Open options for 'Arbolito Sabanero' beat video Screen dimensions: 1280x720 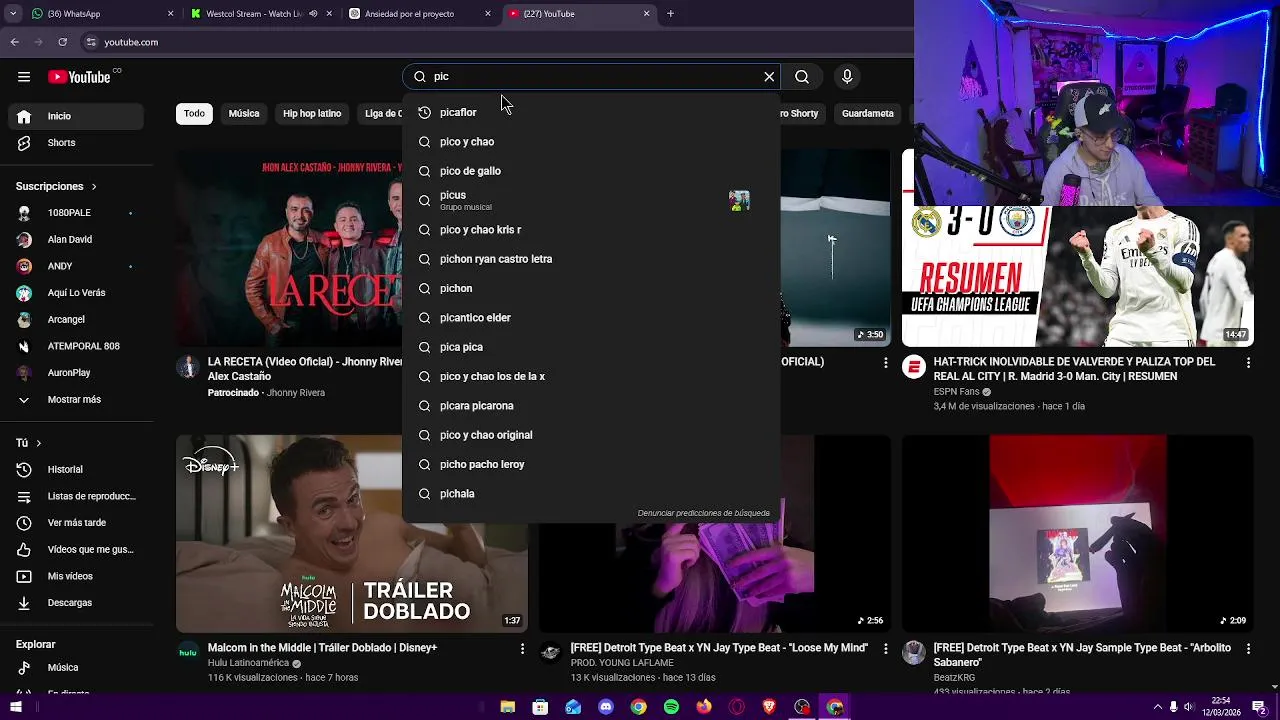click(x=1248, y=649)
